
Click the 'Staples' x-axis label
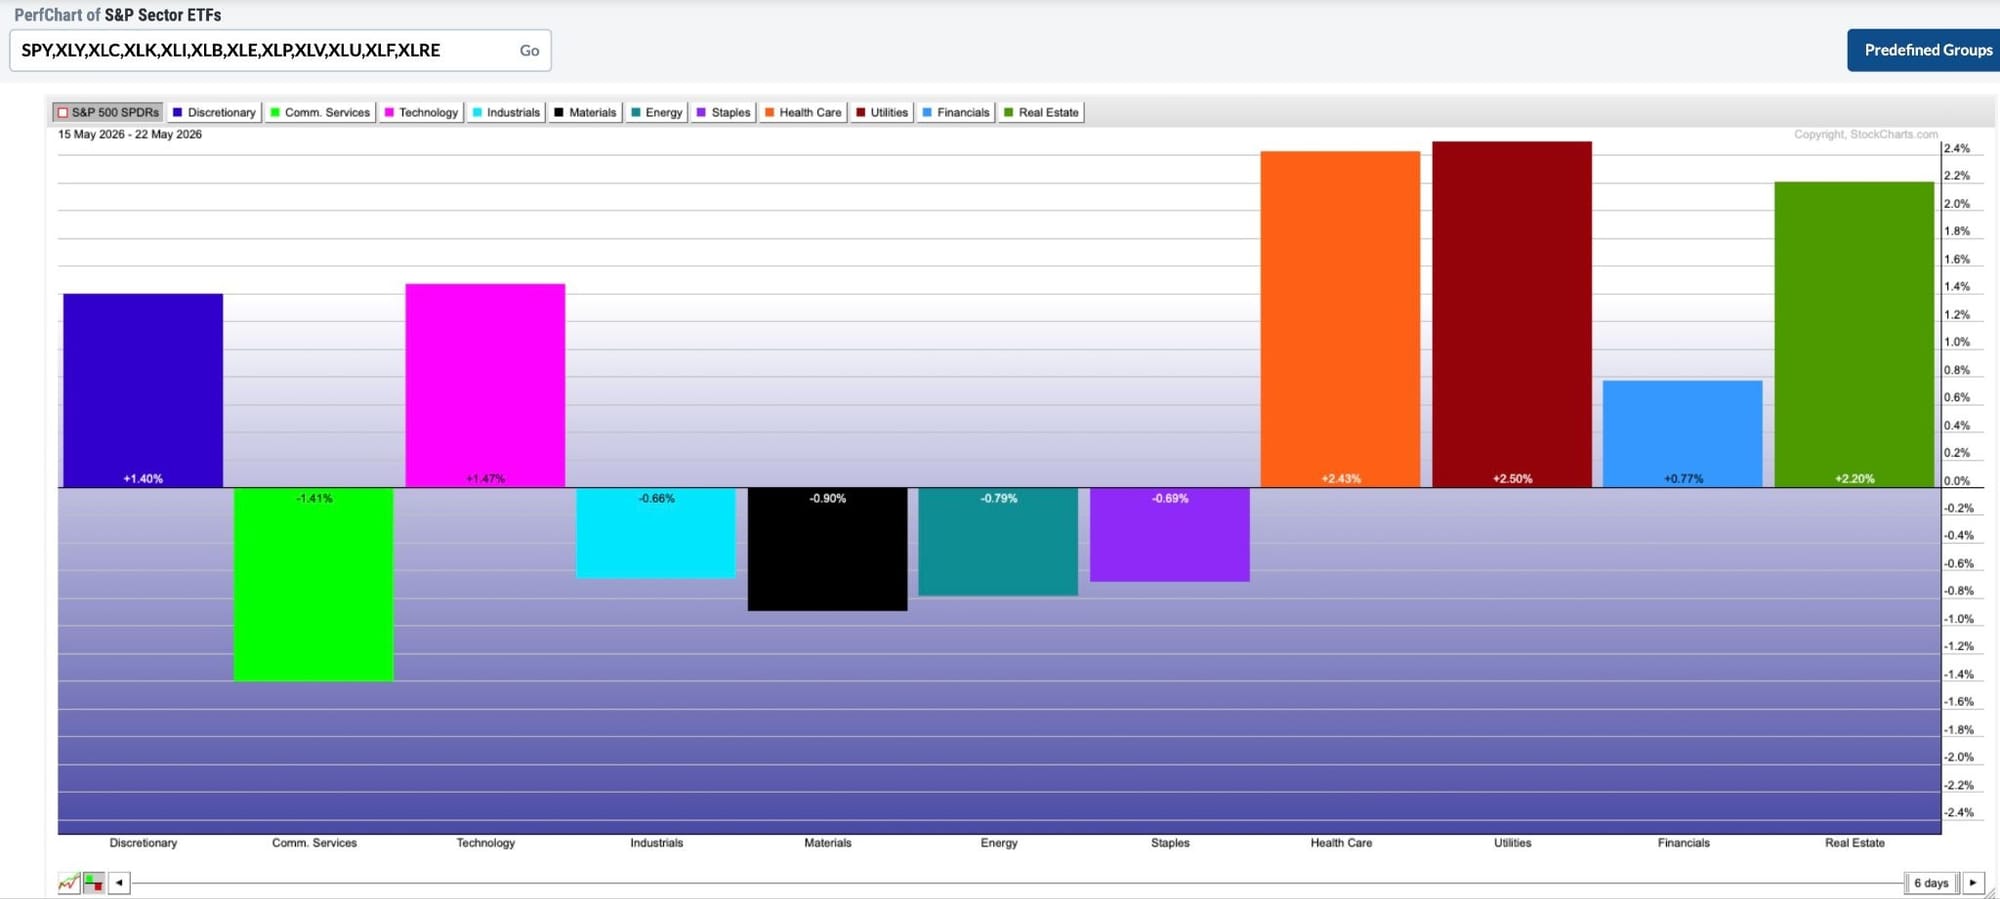(x=1170, y=843)
